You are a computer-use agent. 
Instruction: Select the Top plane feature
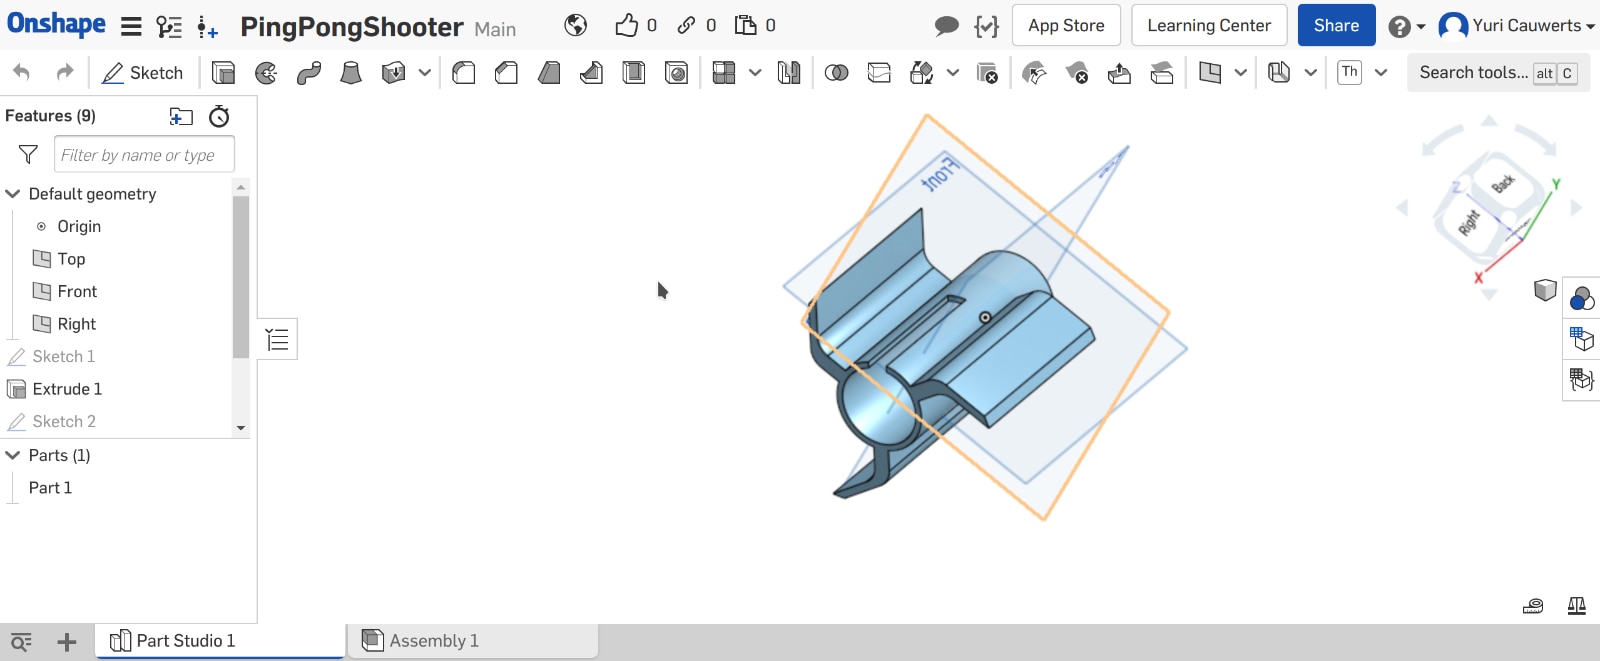(71, 259)
